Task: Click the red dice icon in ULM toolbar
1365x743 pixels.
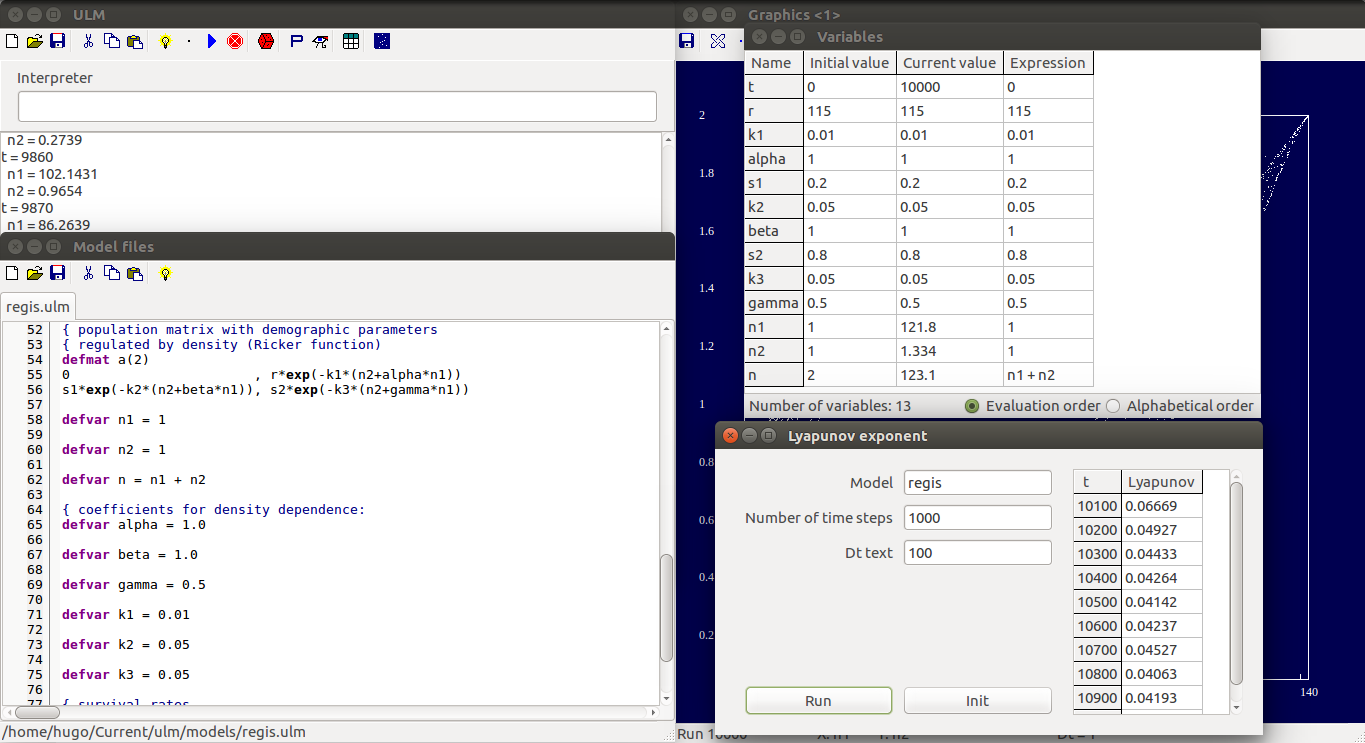Action: (266, 41)
